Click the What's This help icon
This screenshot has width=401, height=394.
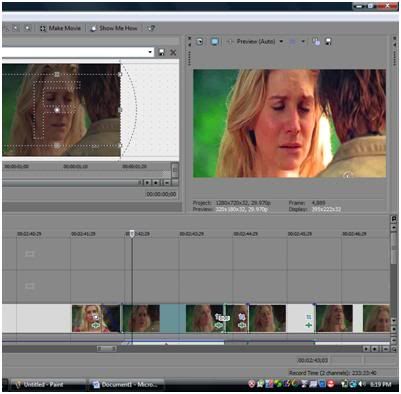pyautogui.click(x=151, y=28)
